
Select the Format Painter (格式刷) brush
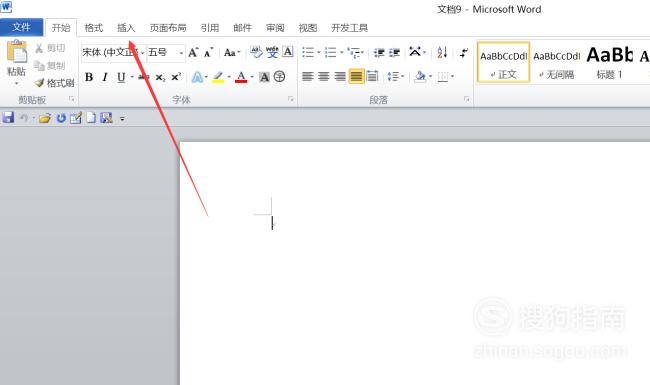[39, 83]
